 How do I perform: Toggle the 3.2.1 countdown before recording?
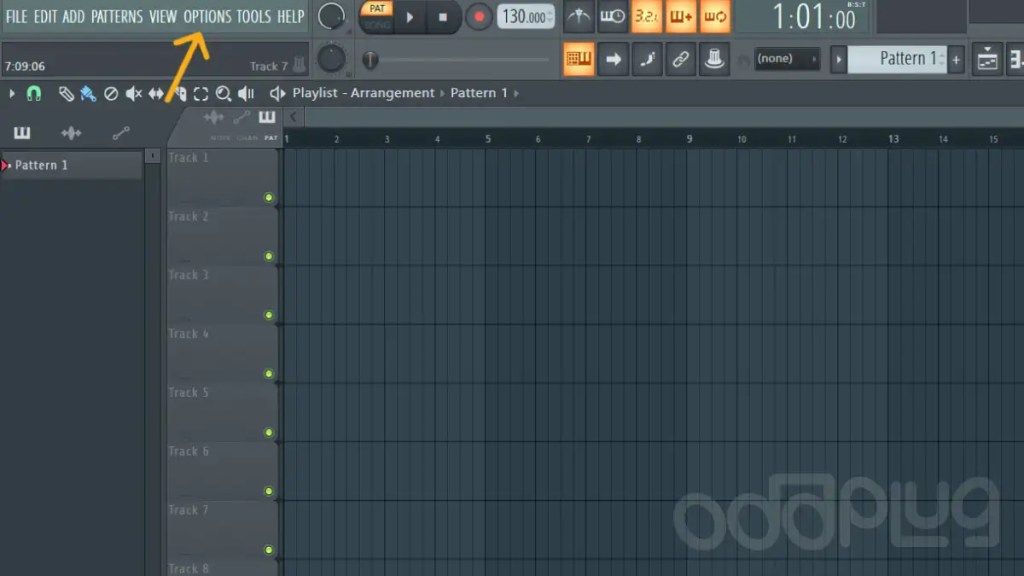click(647, 16)
